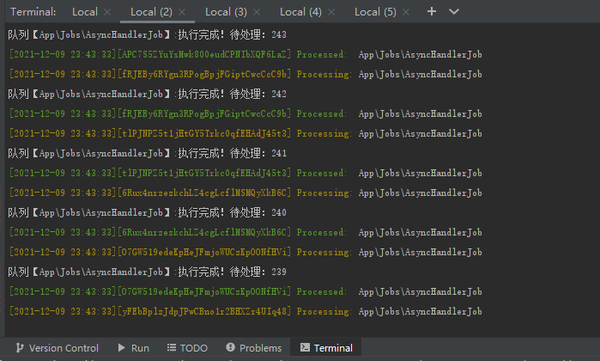
Task: Open the terminal options dropdown chevron
Action: click(x=454, y=12)
